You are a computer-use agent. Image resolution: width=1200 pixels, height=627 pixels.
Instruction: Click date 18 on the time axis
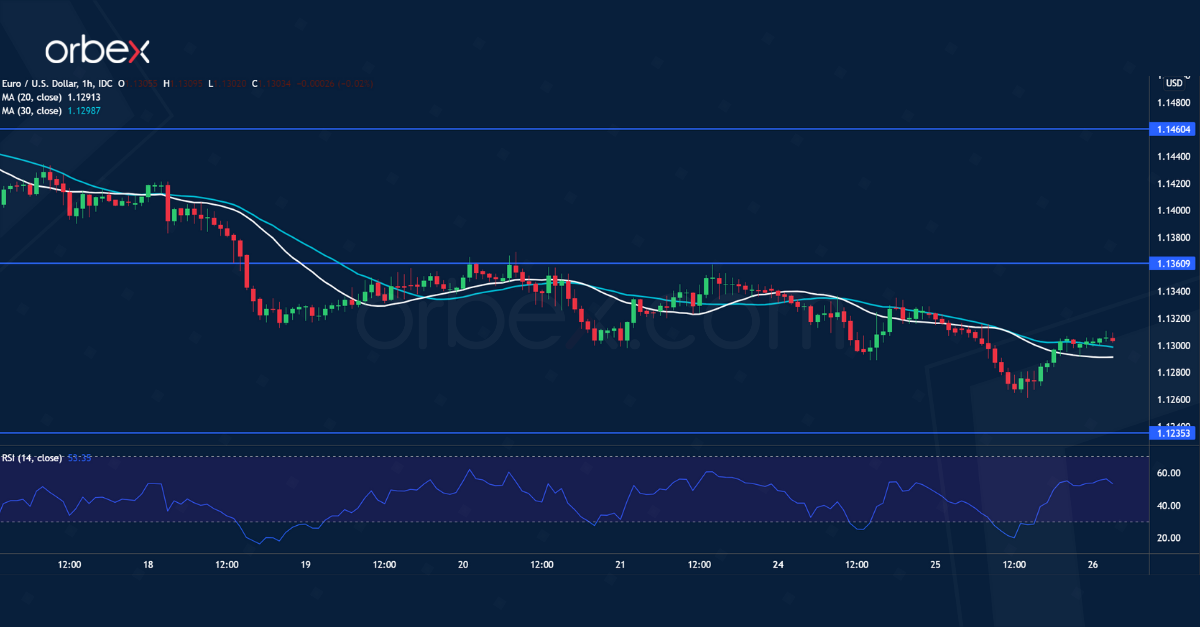[x=148, y=565]
